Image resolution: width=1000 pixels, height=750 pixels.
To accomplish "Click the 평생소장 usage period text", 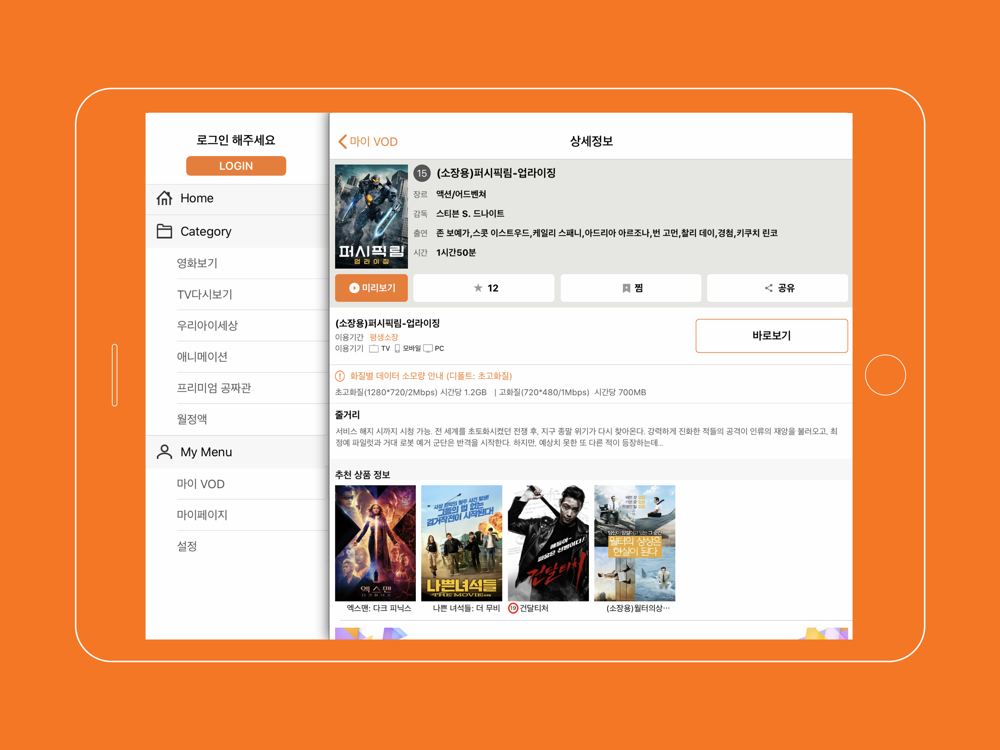I will pos(384,337).
